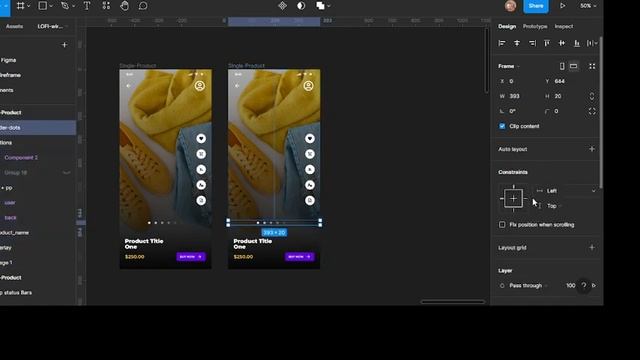The image size is (640, 360).
Task: Click the Height field showing 20
Action: click(x=563, y=96)
